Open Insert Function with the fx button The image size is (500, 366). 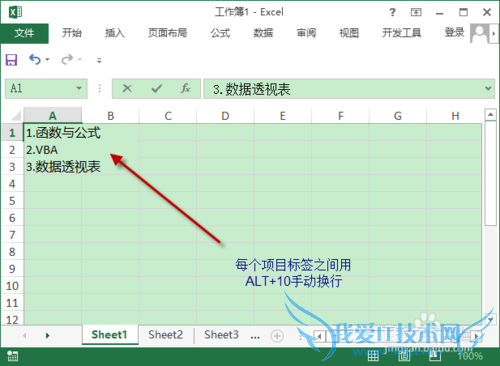click(x=186, y=88)
